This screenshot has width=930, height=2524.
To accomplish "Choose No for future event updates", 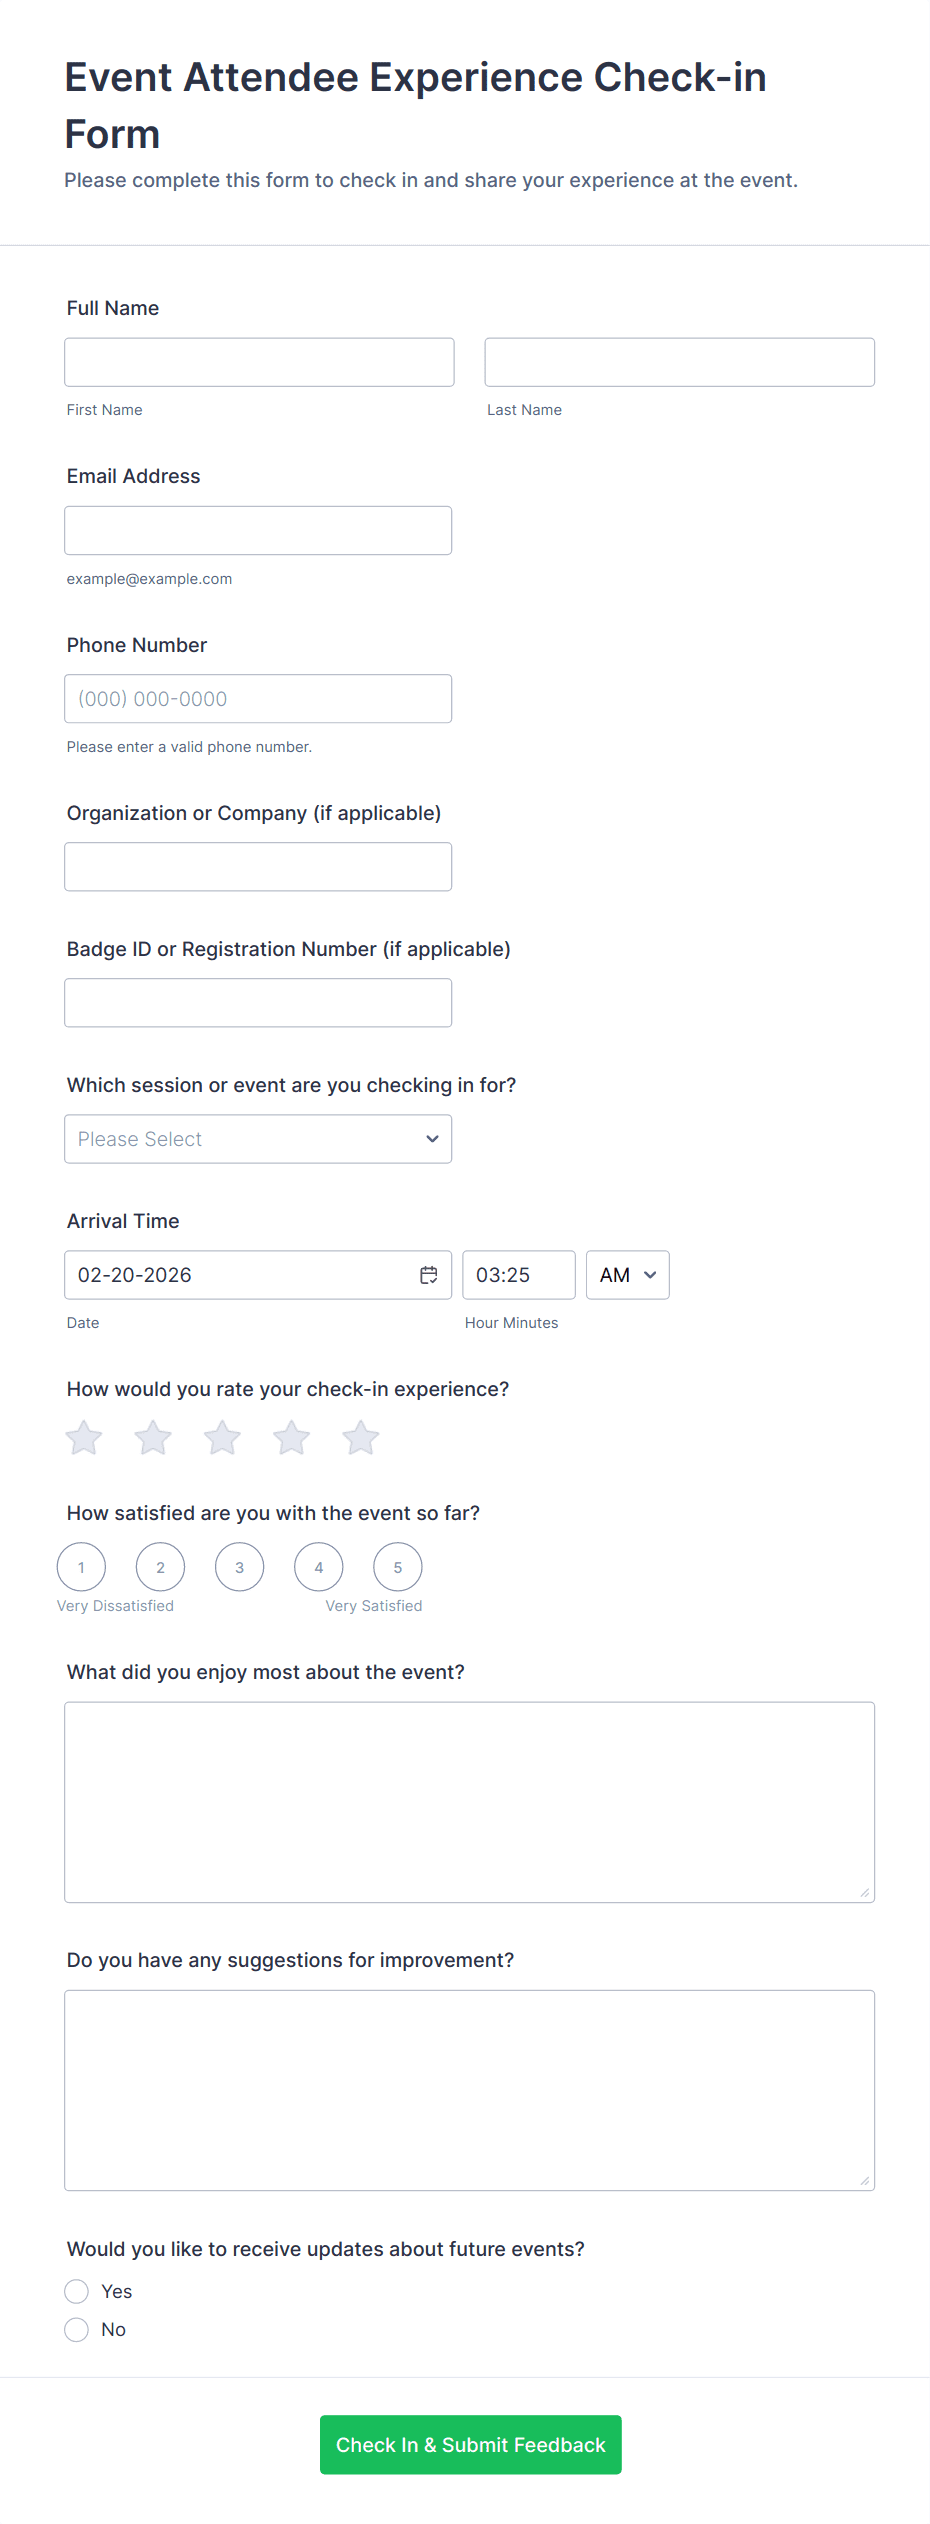I will pyautogui.click(x=77, y=2329).
